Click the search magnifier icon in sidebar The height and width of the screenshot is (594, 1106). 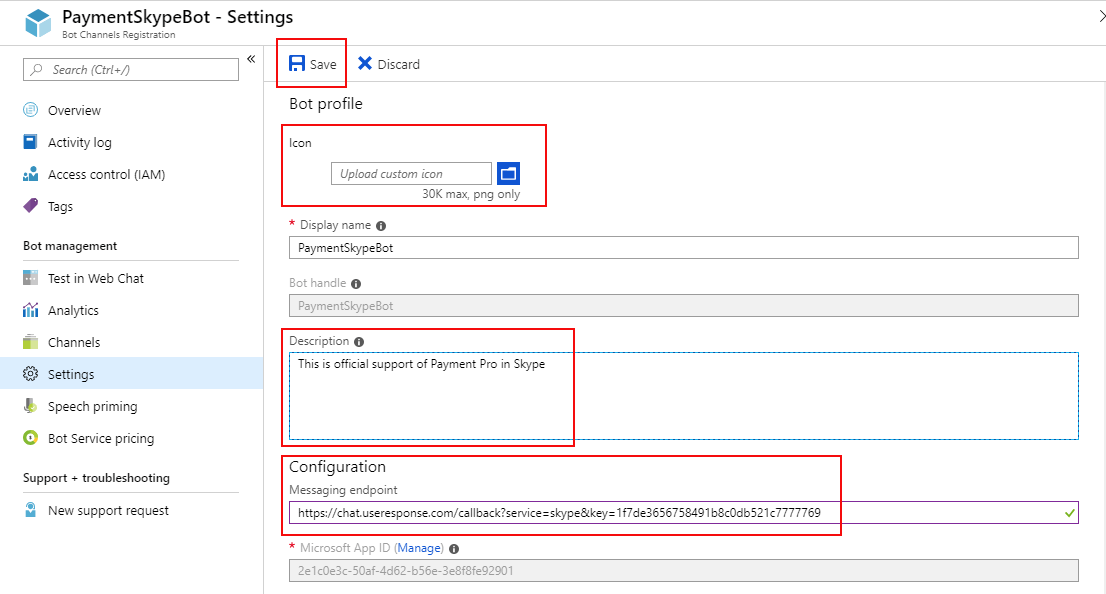(37, 70)
